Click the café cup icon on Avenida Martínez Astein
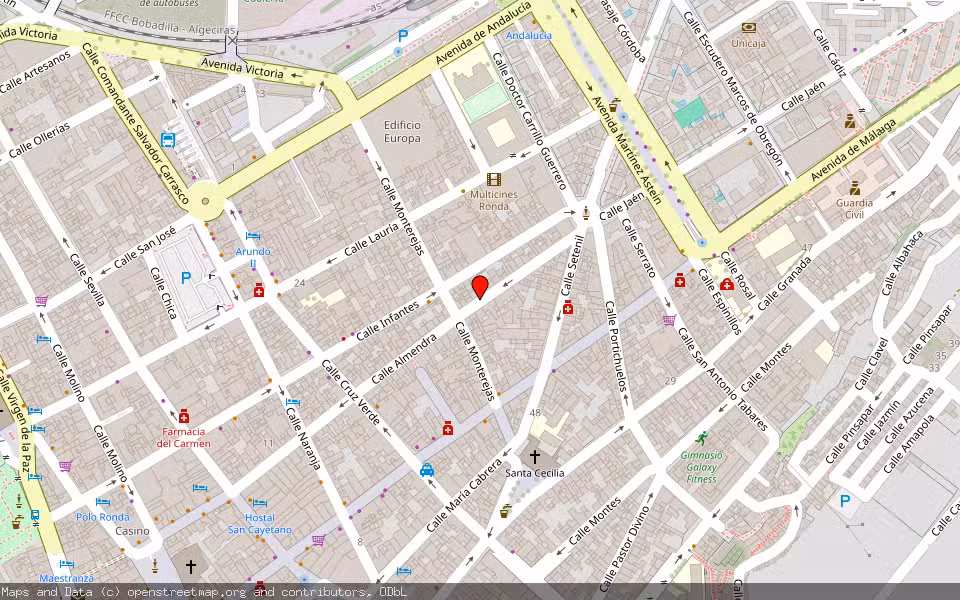960x600 pixels. pyautogui.click(x=613, y=106)
